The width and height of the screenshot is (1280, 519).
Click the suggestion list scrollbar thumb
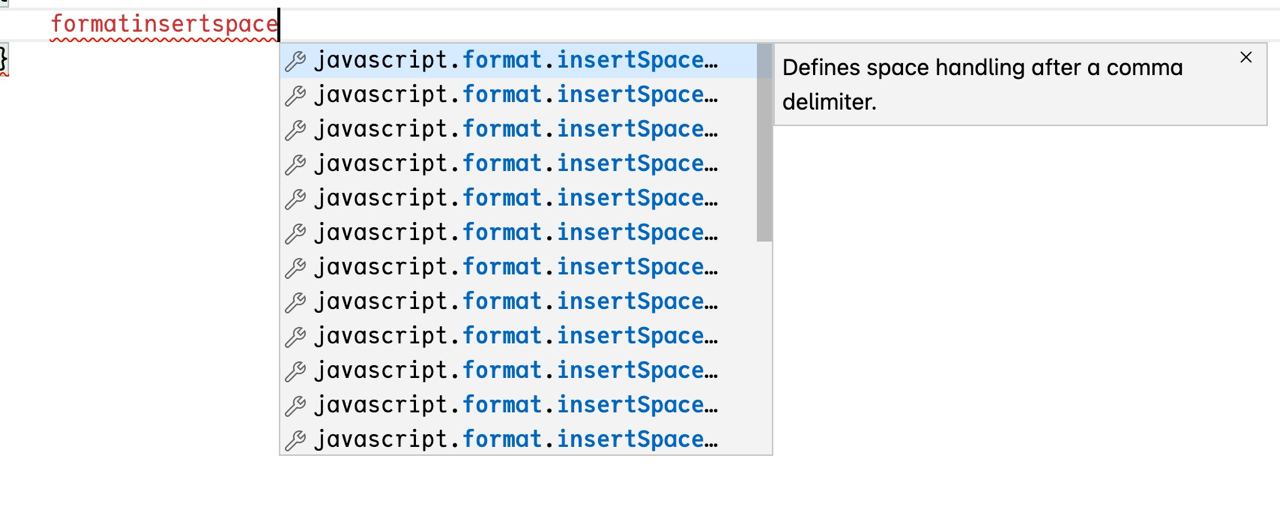tap(764, 143)
